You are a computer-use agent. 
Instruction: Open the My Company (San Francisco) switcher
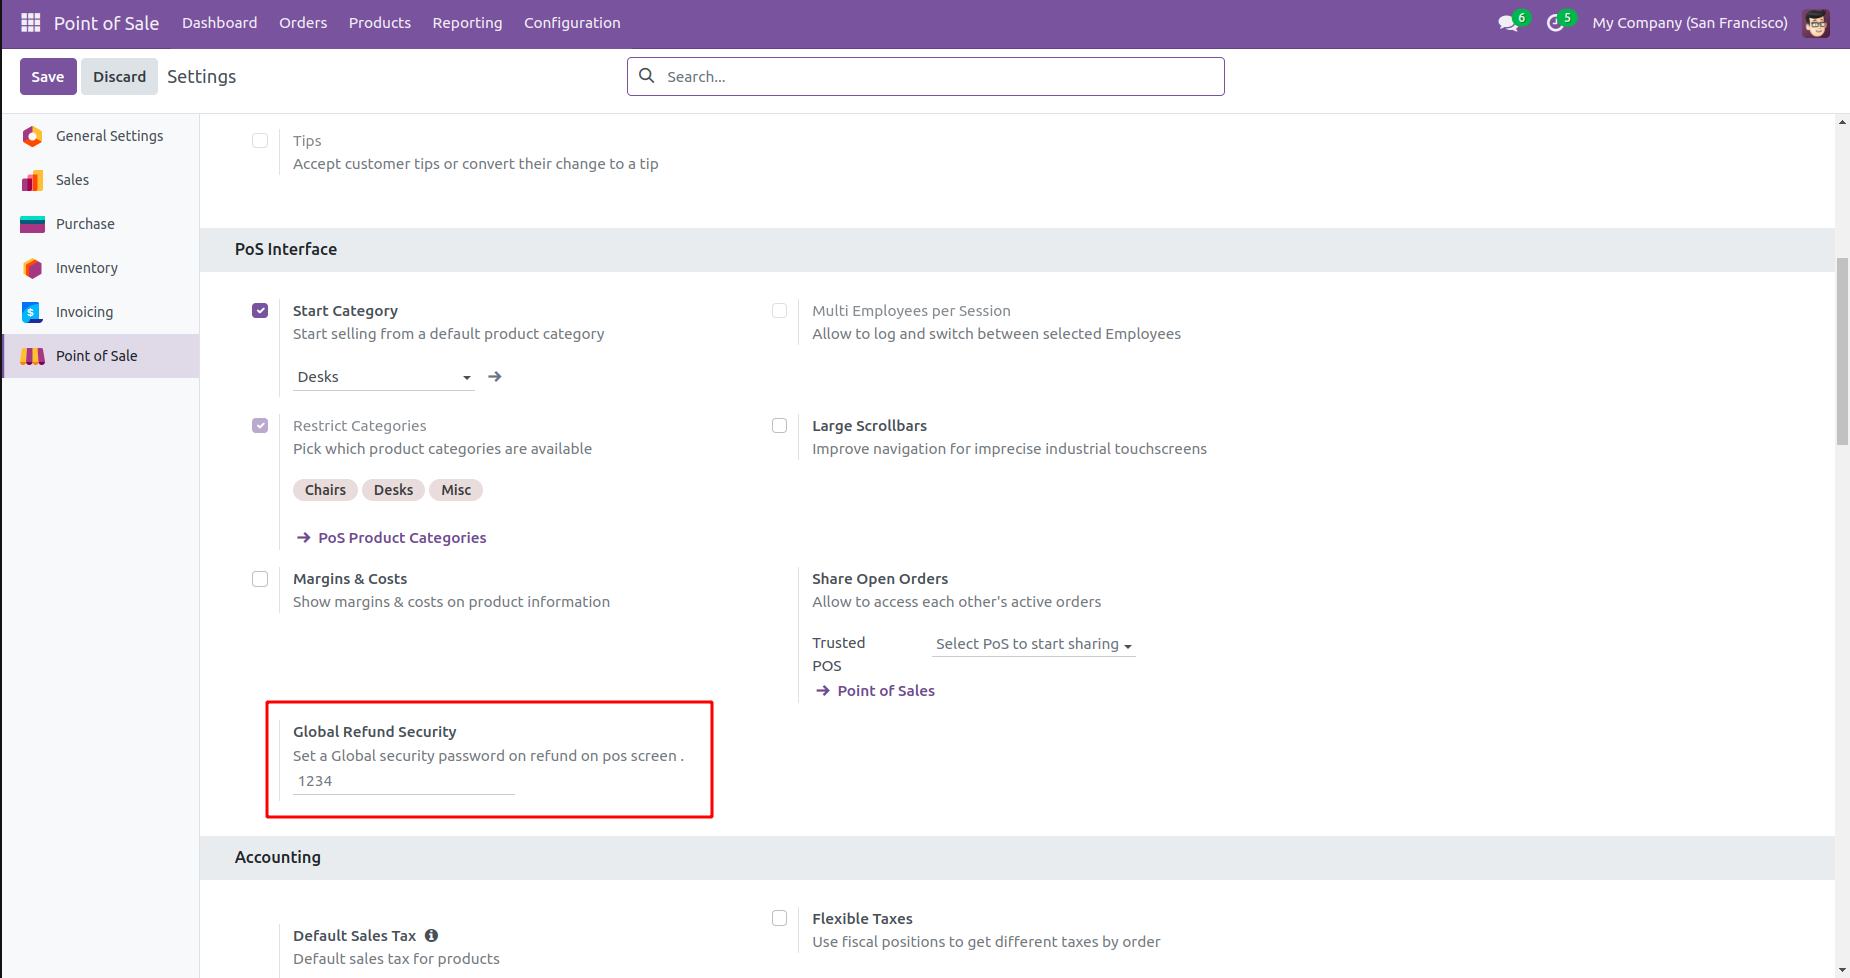pos(1689,23)
